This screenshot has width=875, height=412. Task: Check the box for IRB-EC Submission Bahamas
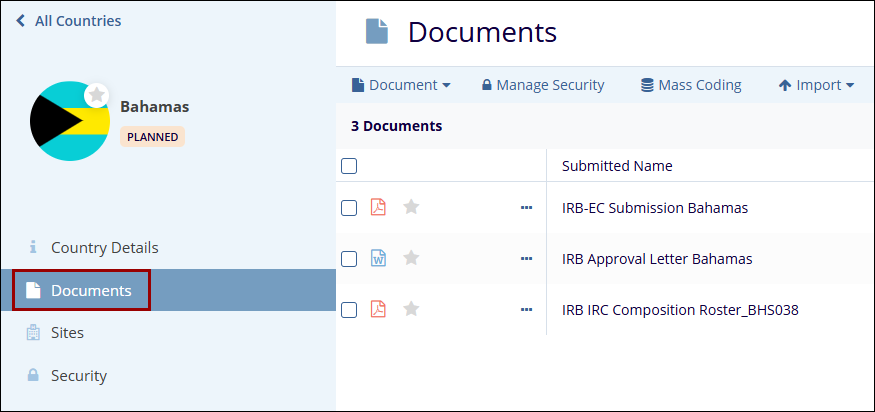349,208
